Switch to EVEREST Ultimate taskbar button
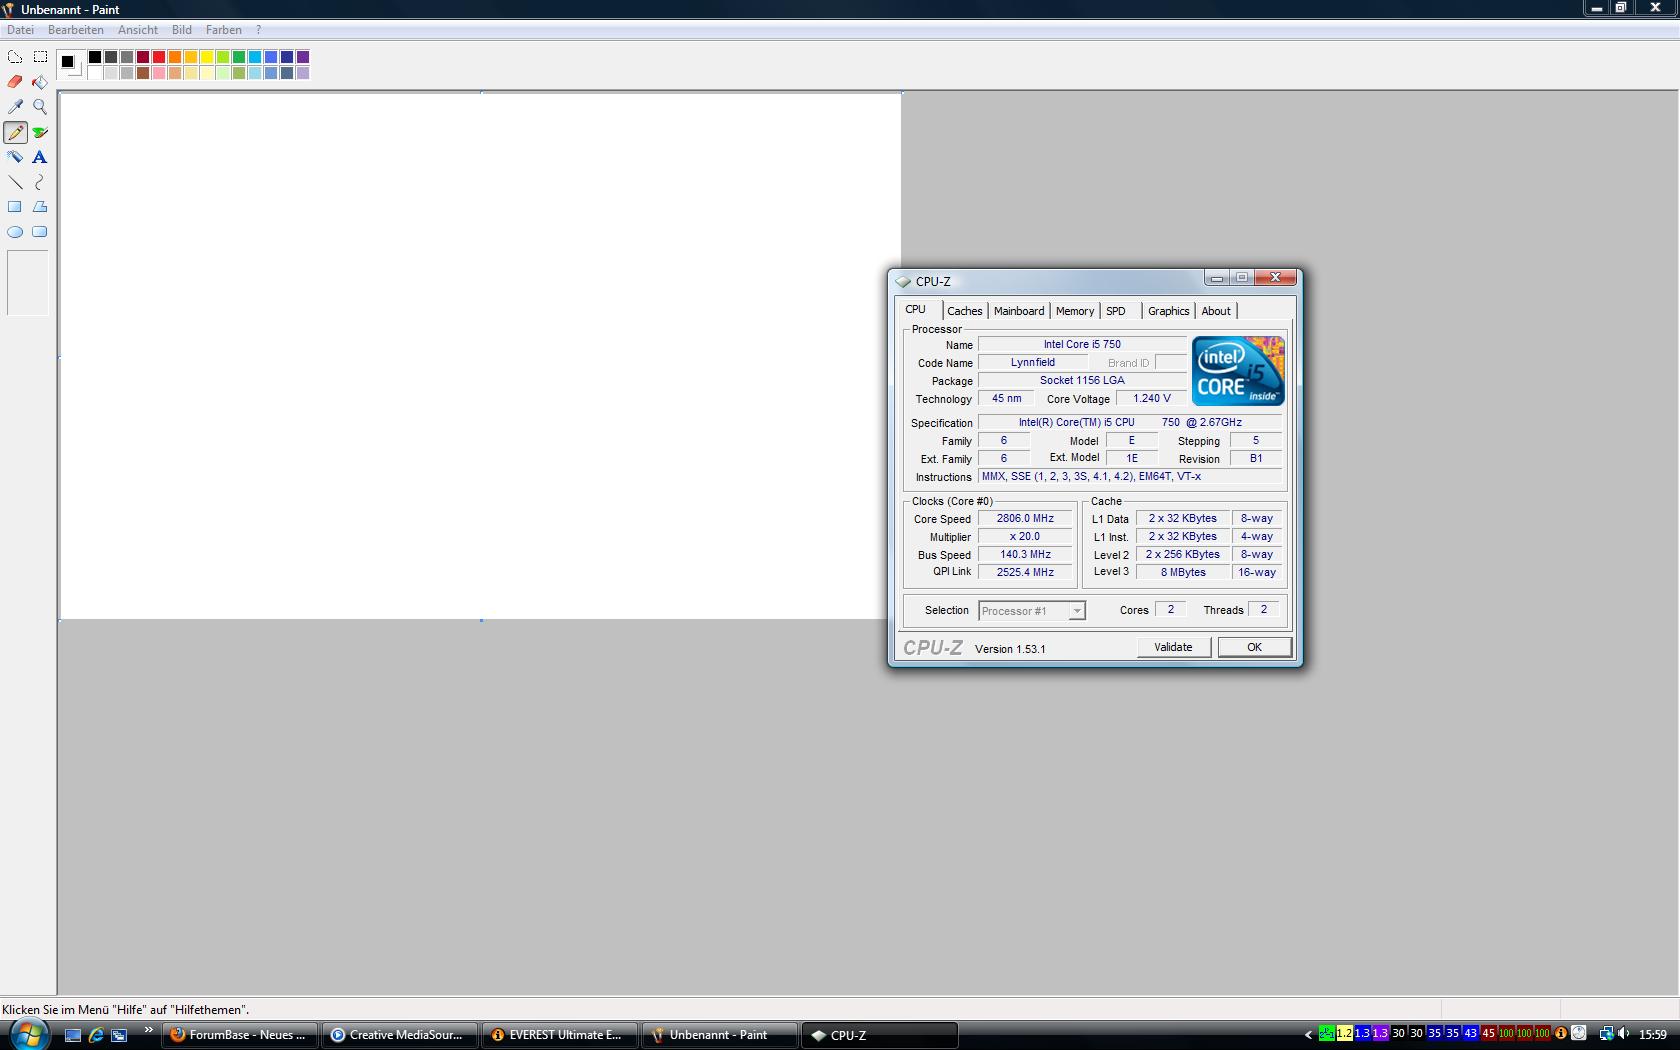This screenshot has width=1680, height=1050. pos(560,1035)
